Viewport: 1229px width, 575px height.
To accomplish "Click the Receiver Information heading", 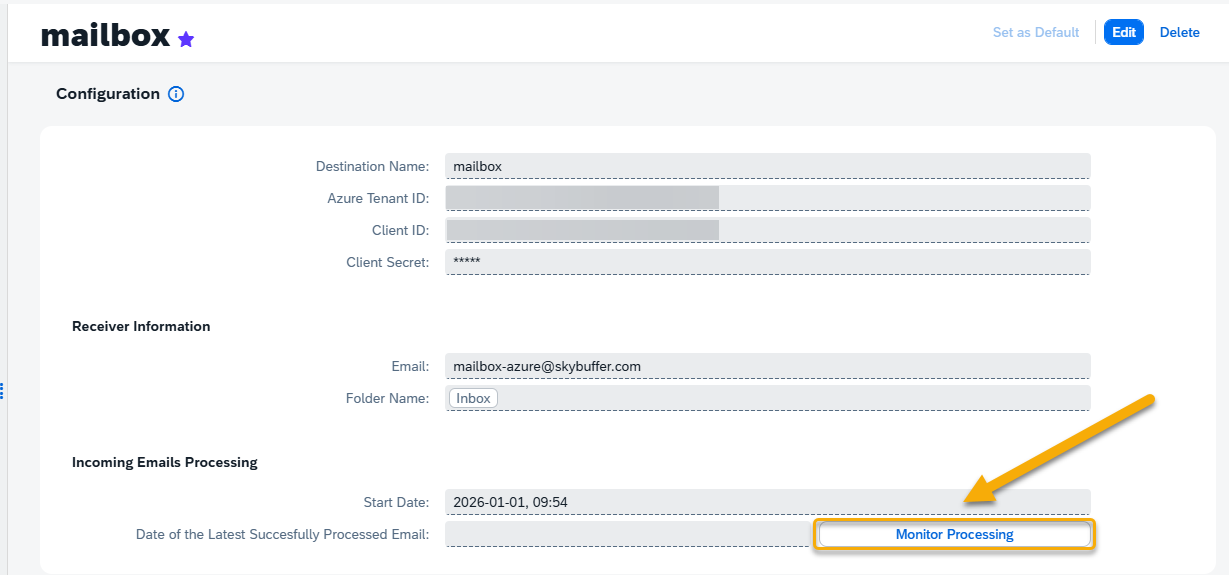I will 141,326.
